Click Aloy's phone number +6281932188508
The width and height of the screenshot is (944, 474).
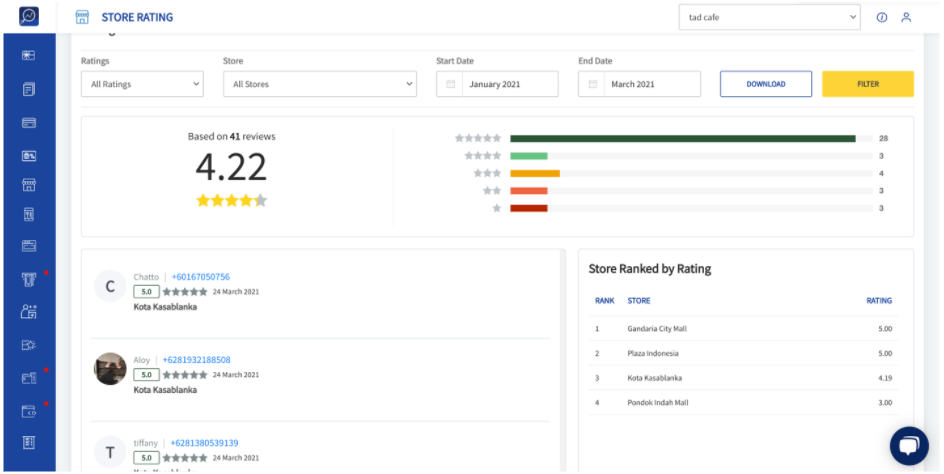coord(196,360)
